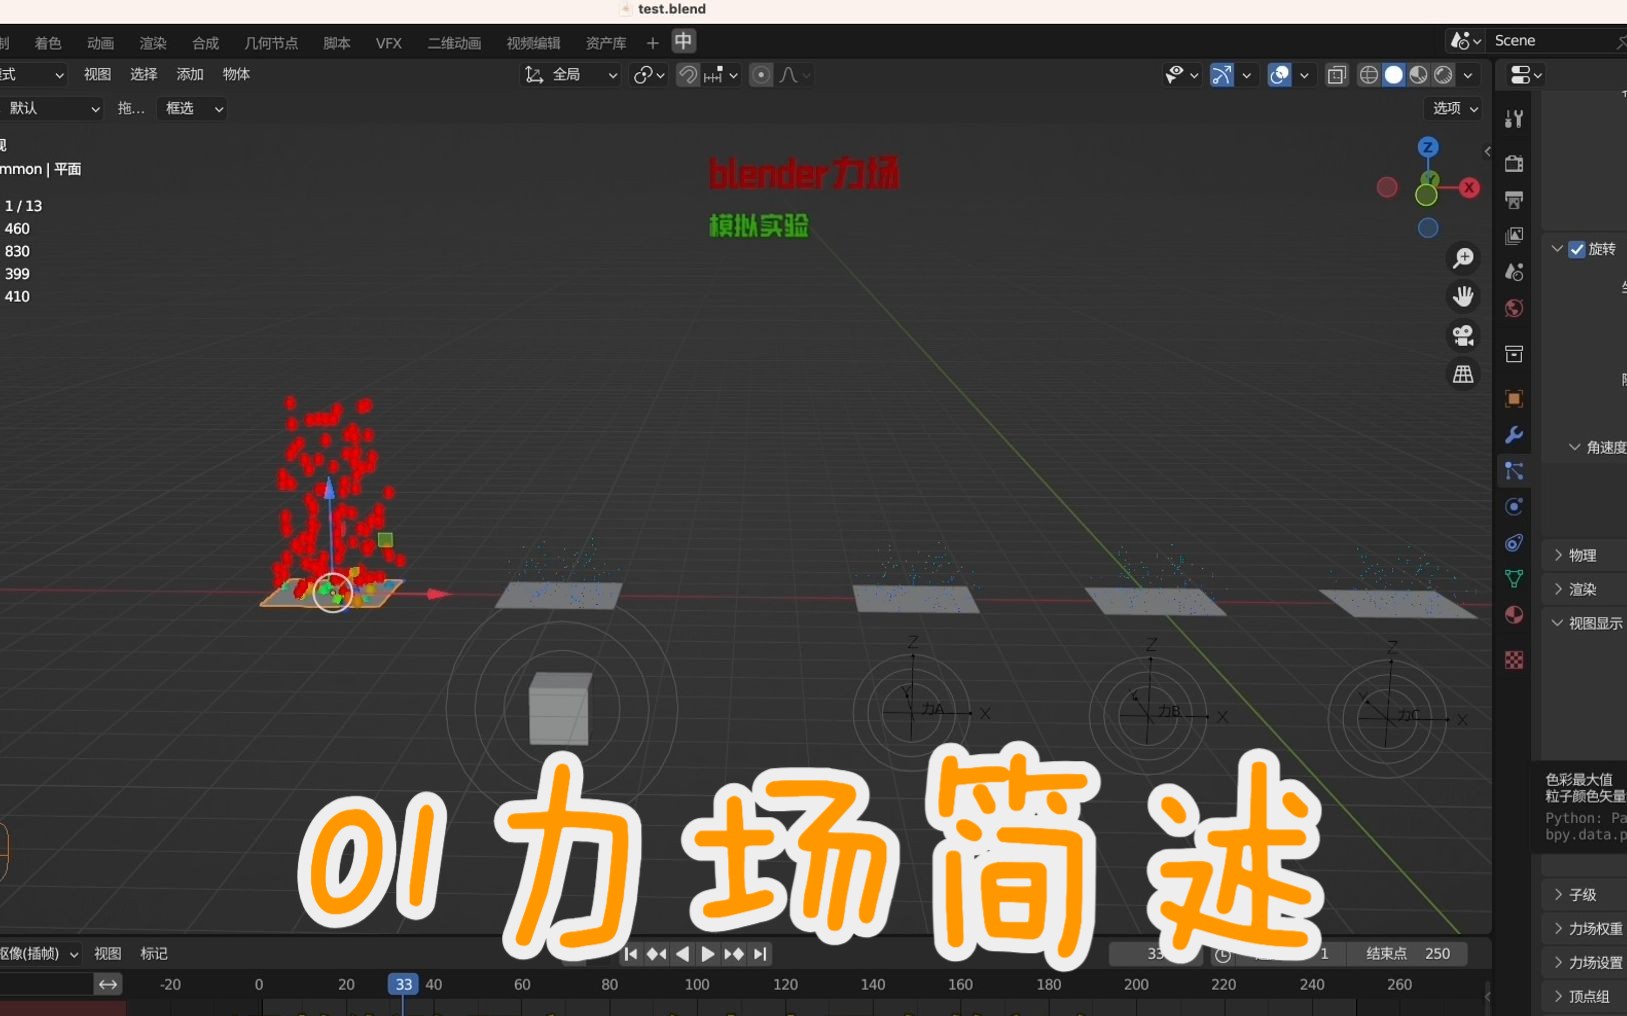Switch to rendered shading mode
This screenshot has height=1016, width=1627.
1444,75
